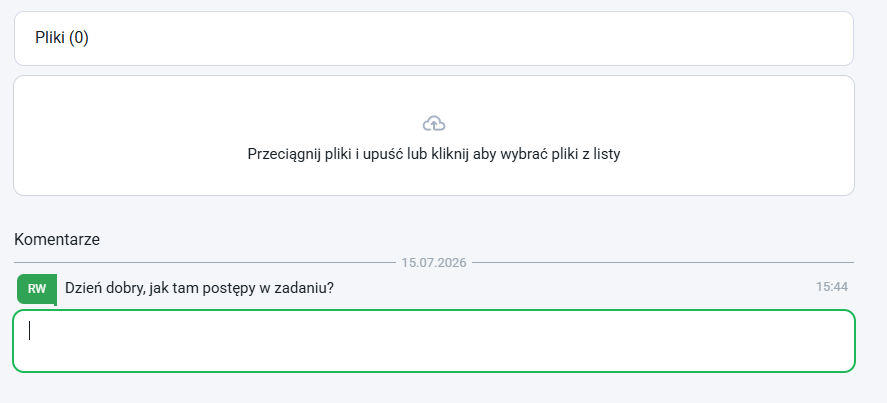Click the right end of the comment input box

pyautogui.click(x=837, y=341)
